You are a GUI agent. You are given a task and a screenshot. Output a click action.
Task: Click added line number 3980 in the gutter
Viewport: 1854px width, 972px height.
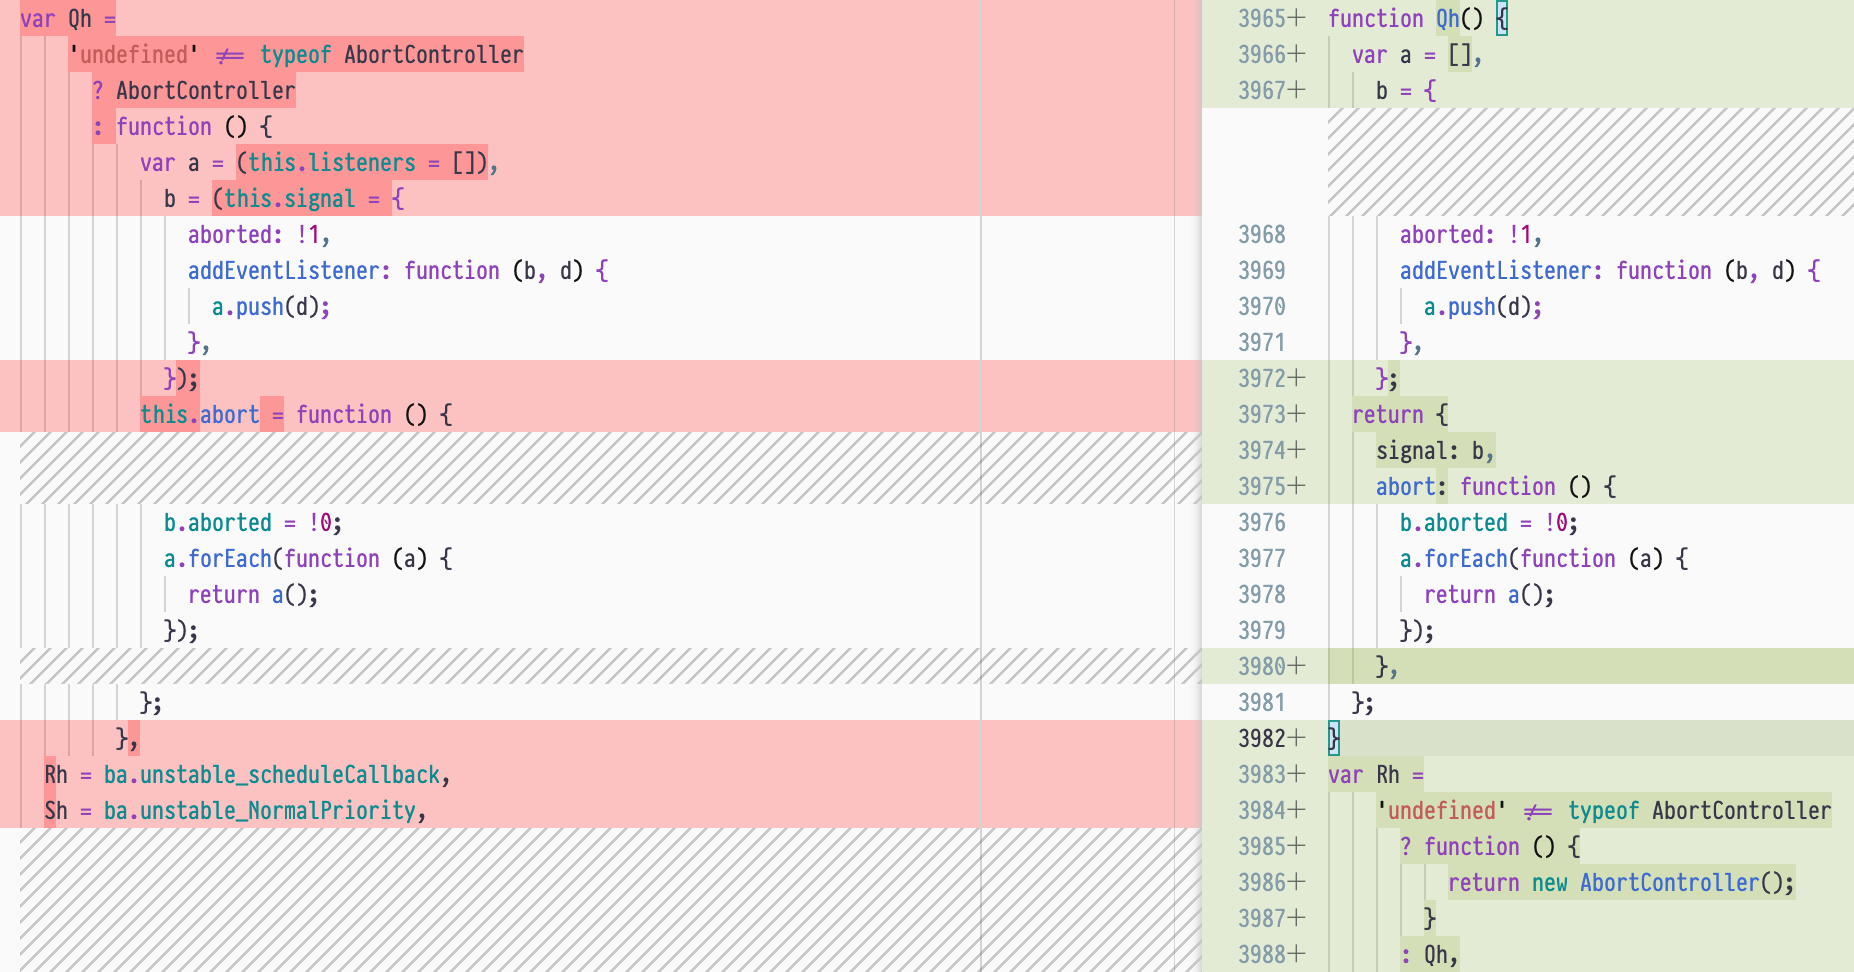coord(1262,667)
